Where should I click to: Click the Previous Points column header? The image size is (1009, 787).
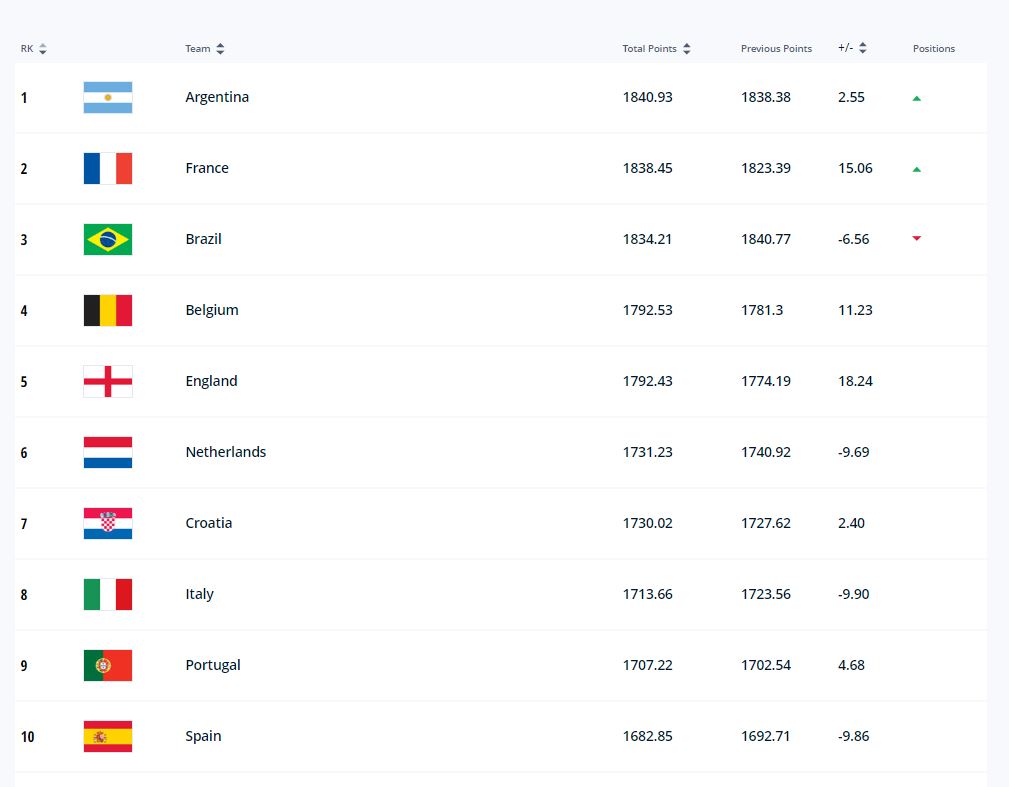tap(776, 49)
